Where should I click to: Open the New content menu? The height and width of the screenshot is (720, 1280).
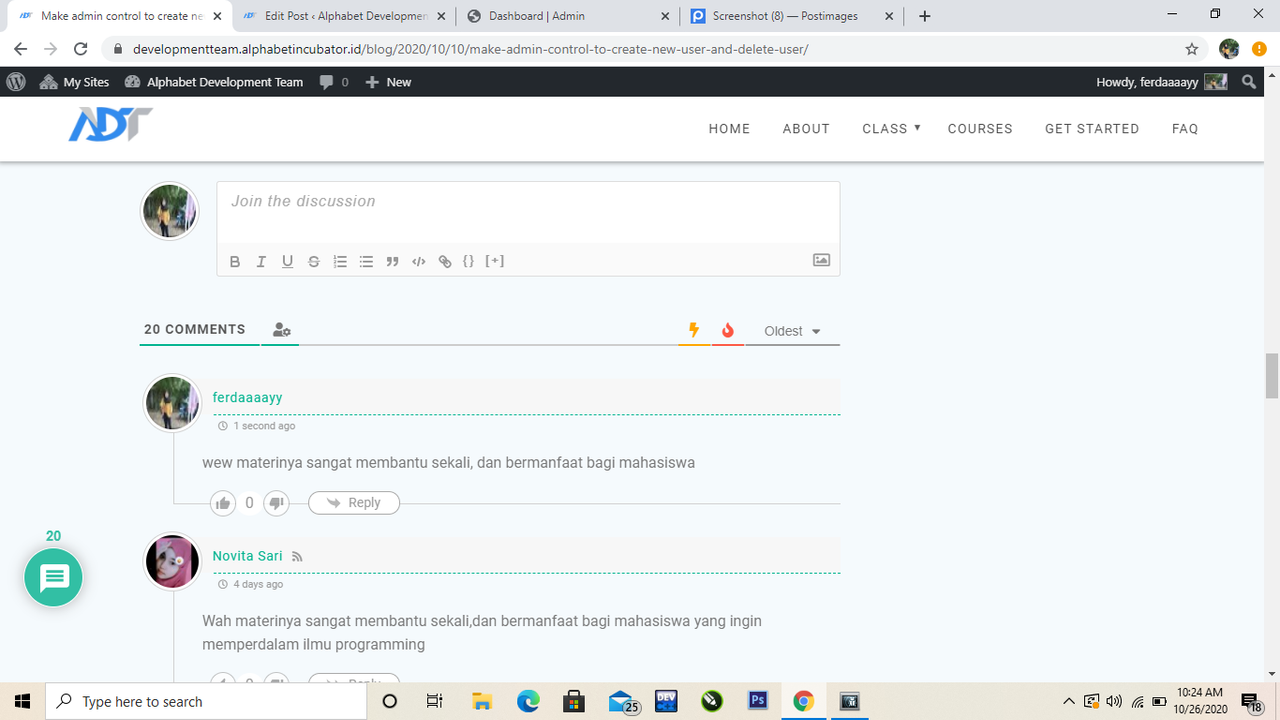click(x=388, y=82)
